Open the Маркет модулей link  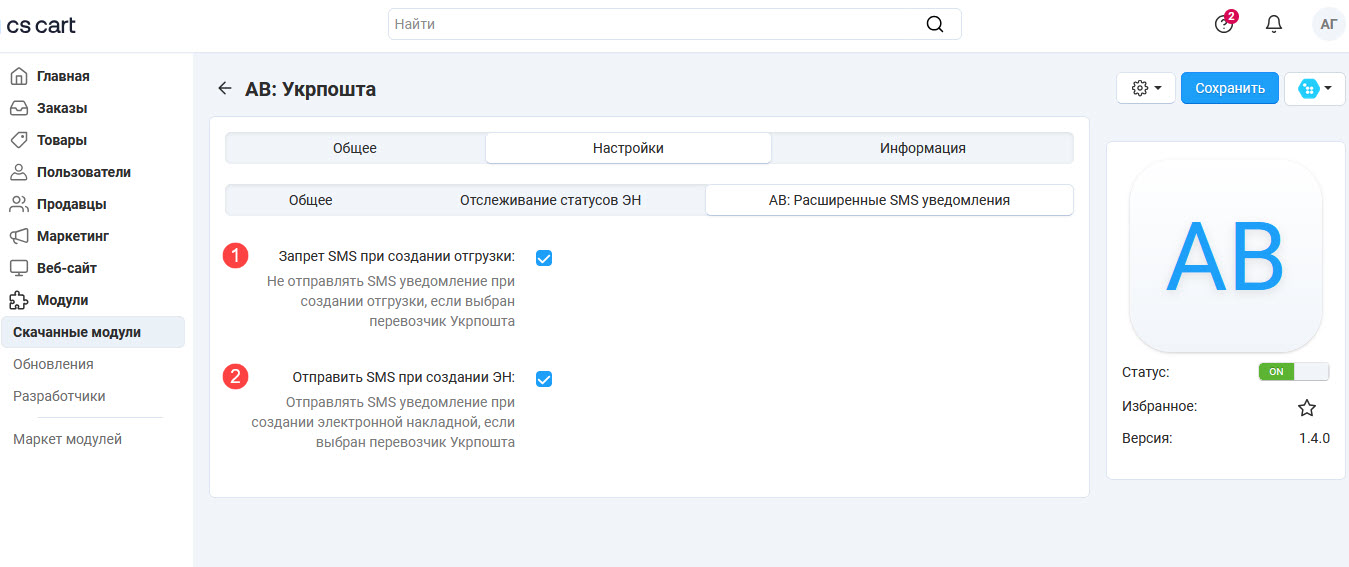tap(67, 439)
